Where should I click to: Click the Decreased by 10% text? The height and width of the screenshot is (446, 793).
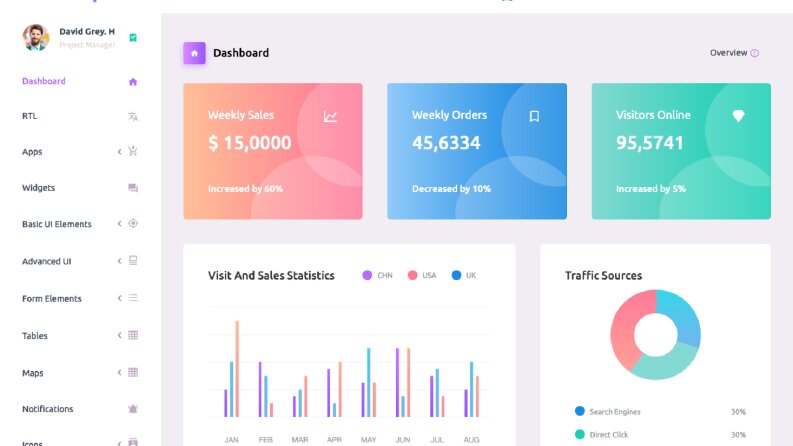[451, 189]
